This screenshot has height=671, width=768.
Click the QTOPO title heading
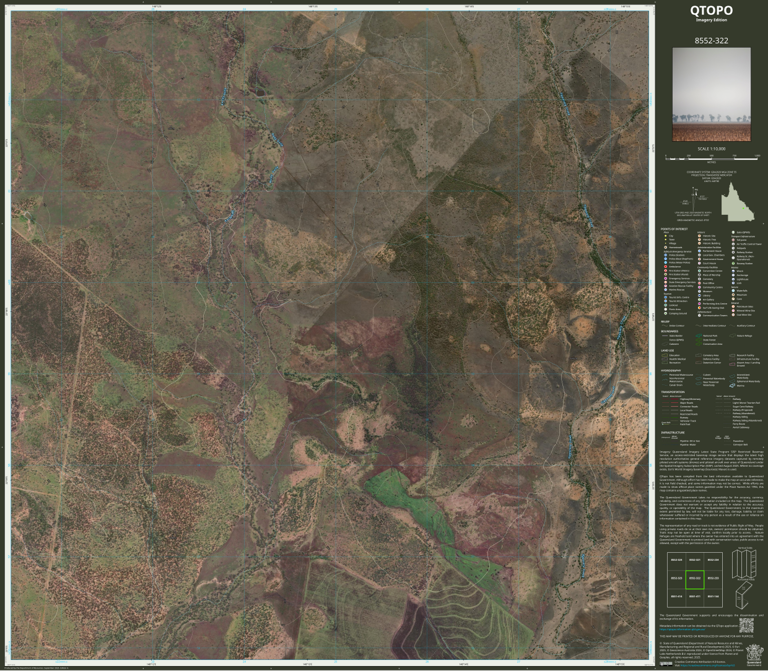click(x=711, y=10)
